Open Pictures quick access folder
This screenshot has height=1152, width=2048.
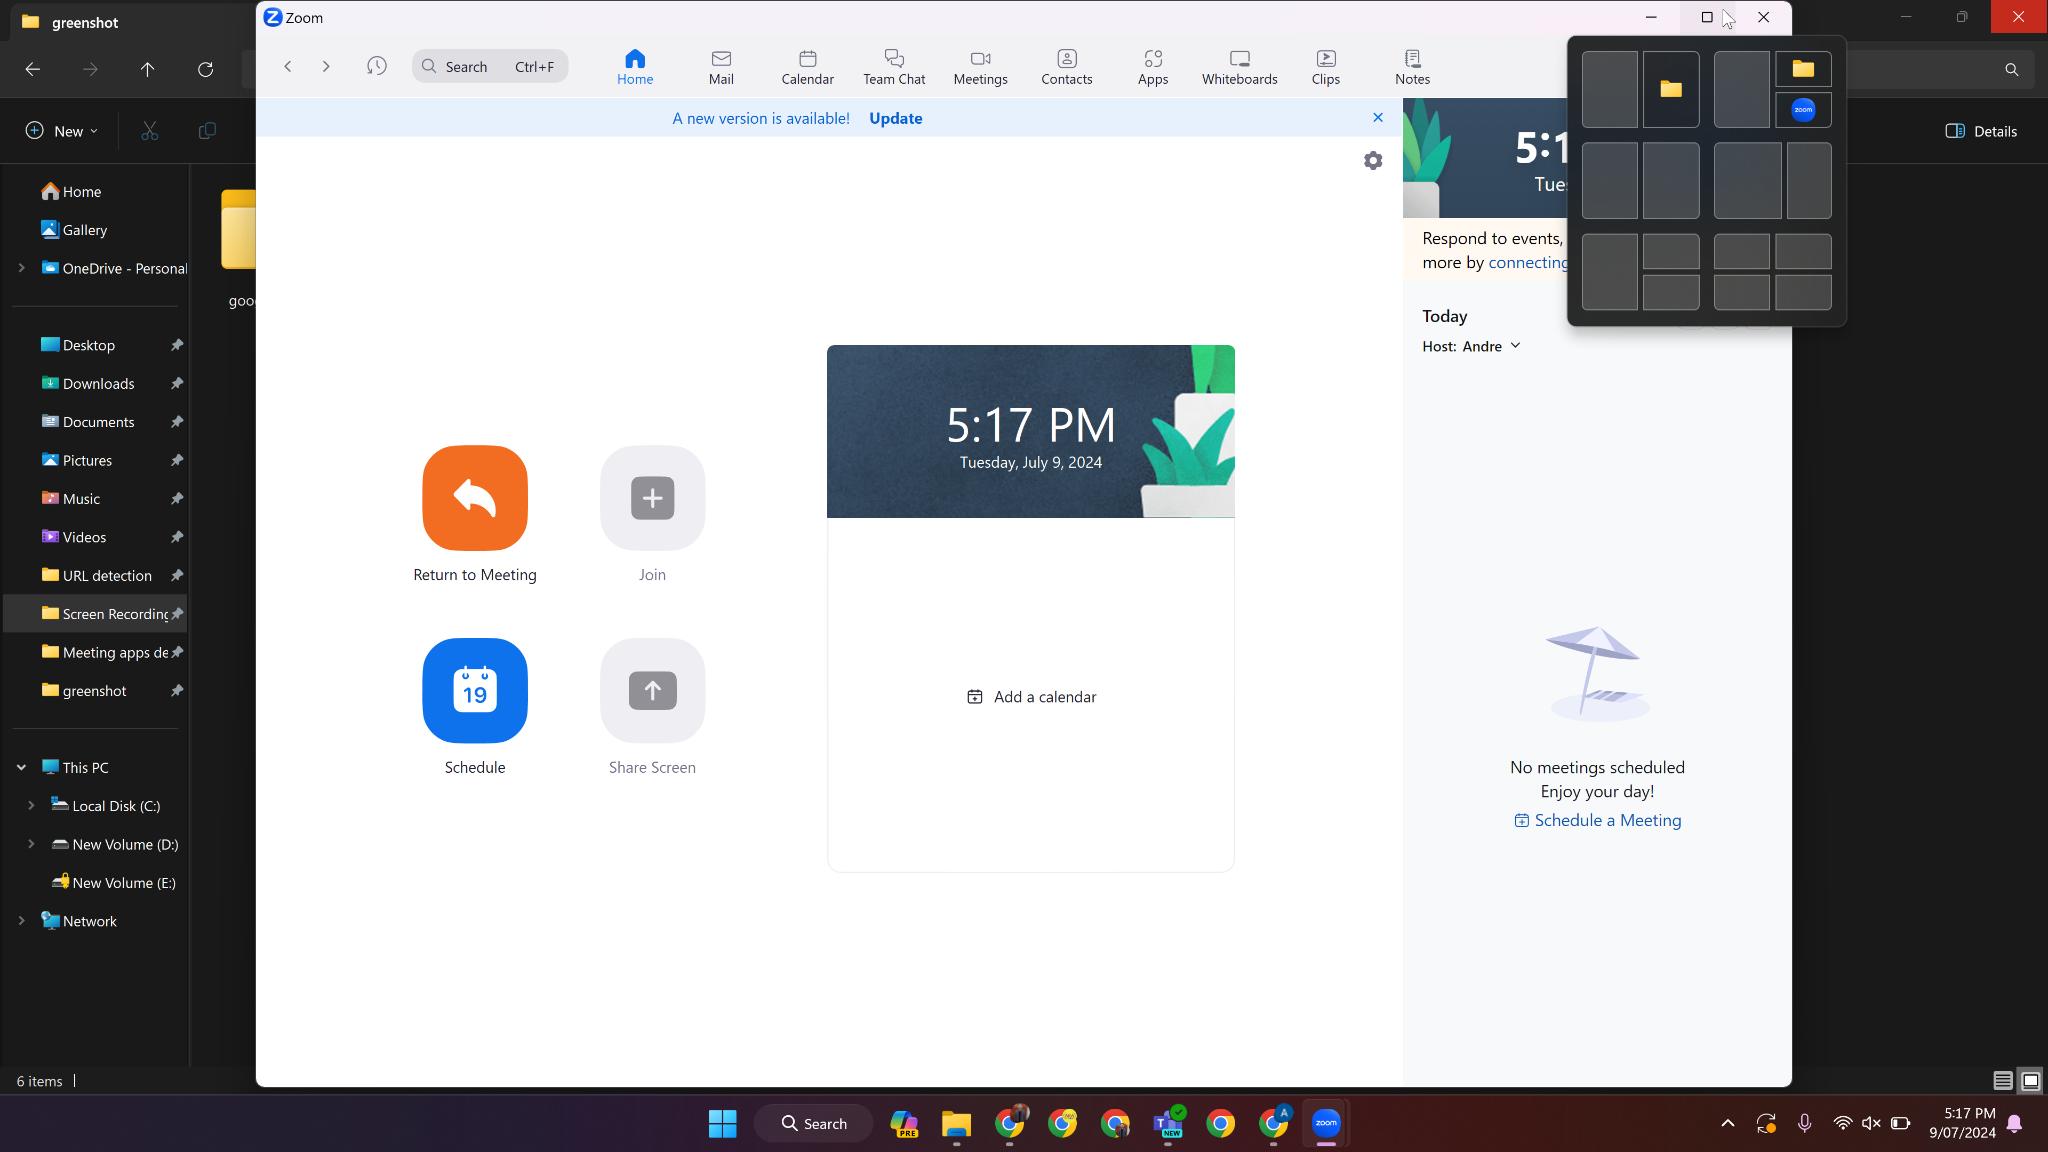(x=87, y=461)
